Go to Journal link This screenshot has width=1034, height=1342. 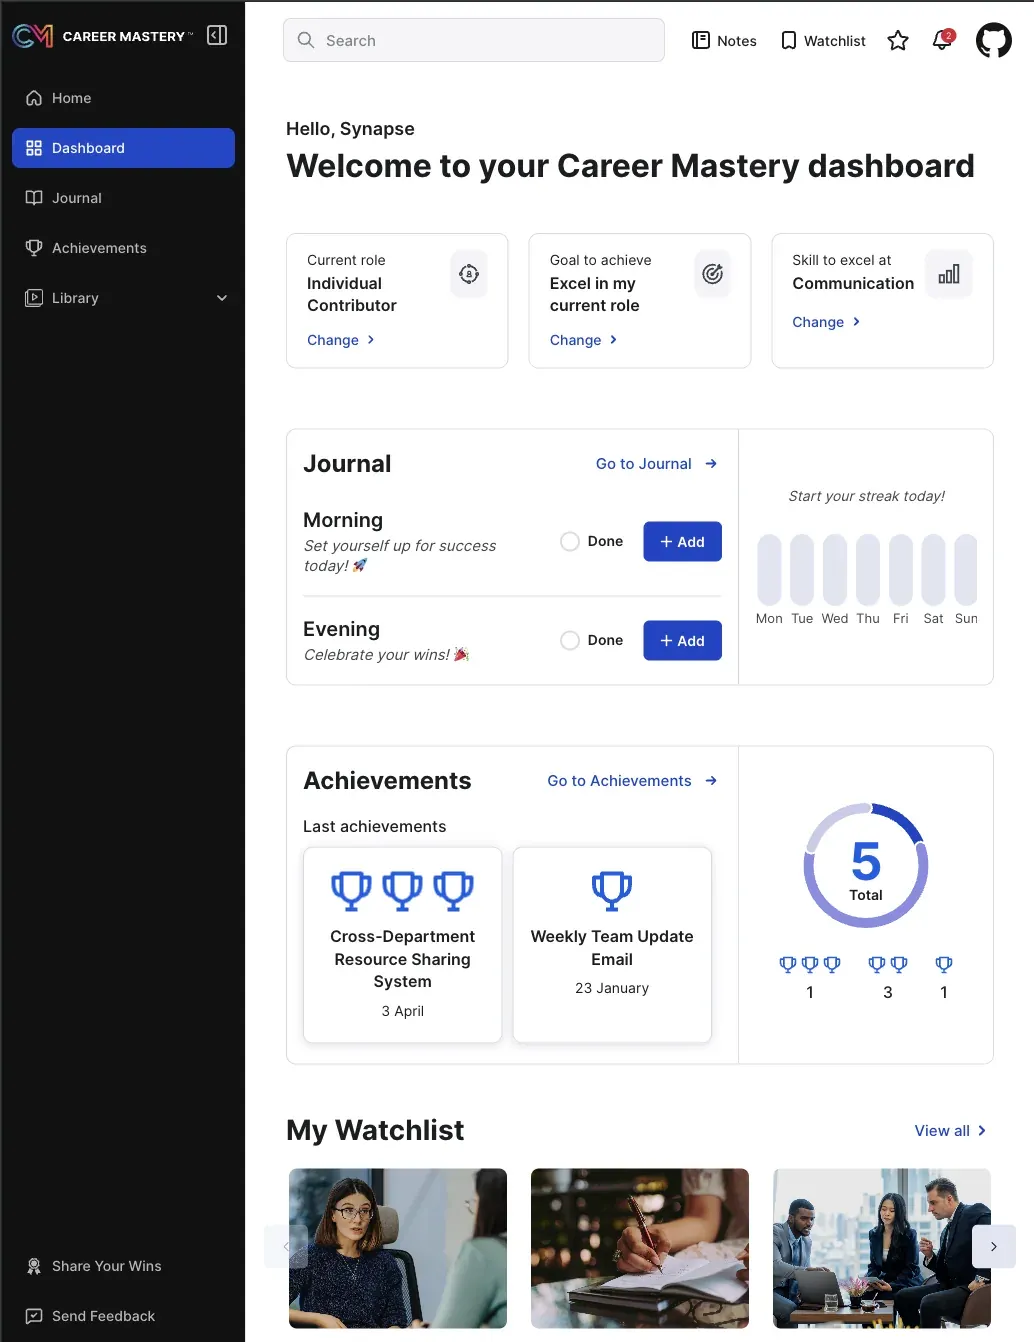click(x=657, y=464)
